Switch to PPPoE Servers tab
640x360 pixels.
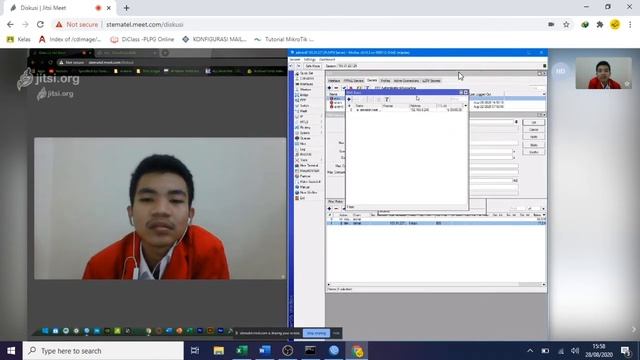click(353, 80)
